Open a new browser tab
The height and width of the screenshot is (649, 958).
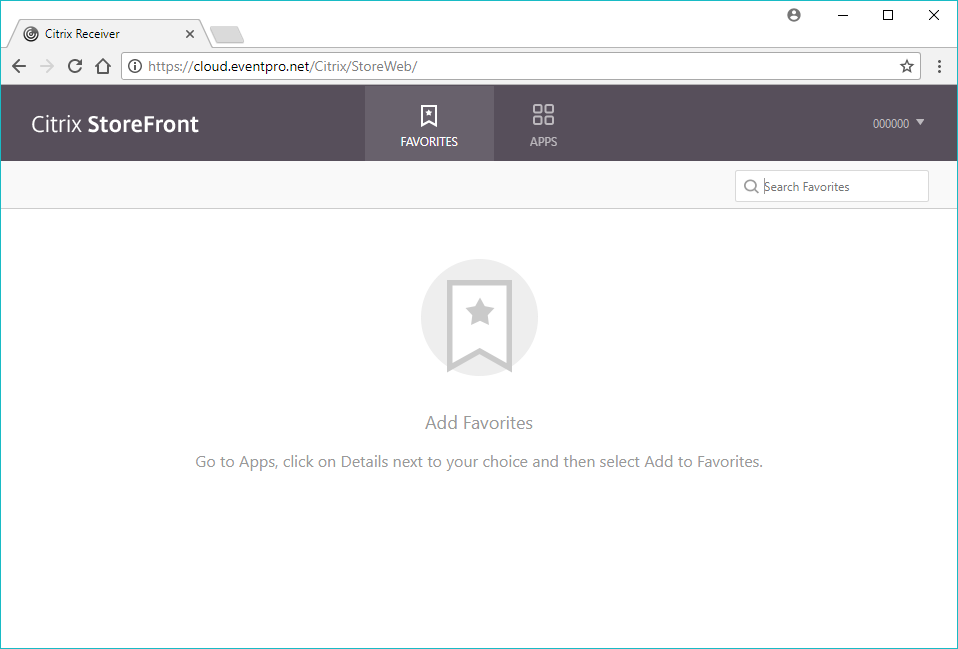(x=227, y=34)
